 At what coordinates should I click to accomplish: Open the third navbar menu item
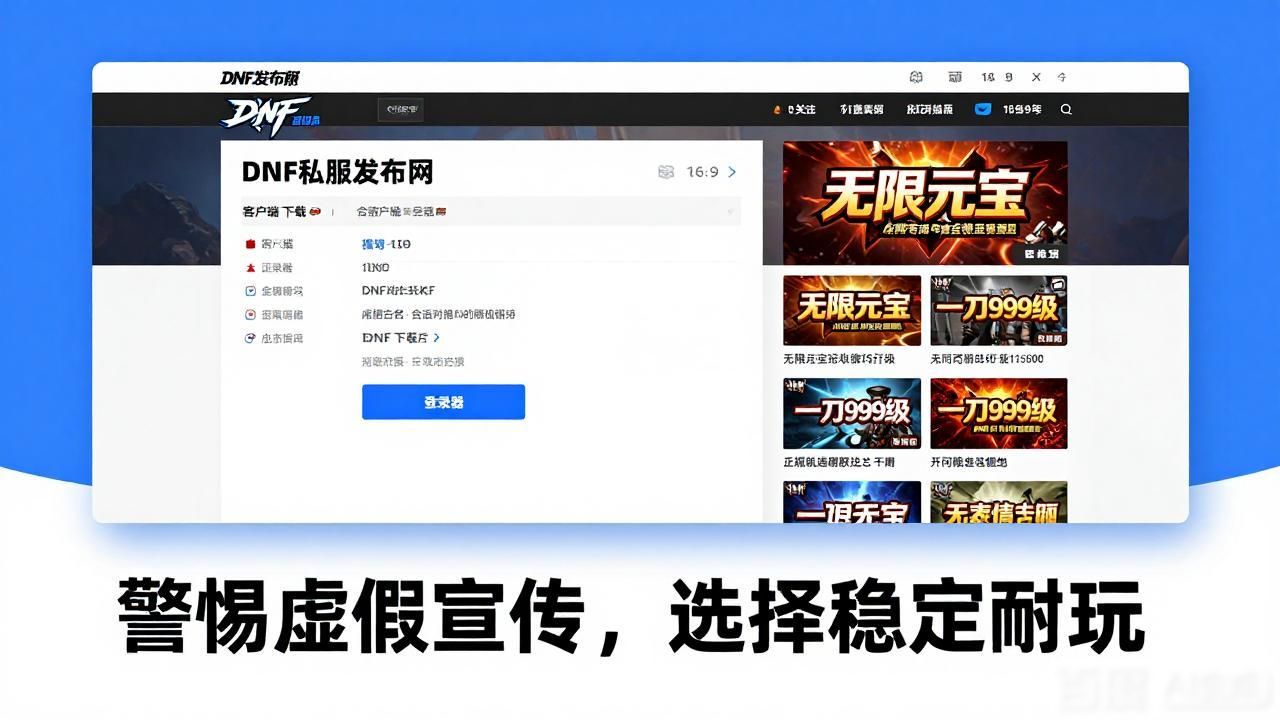[x=930, y=110]
